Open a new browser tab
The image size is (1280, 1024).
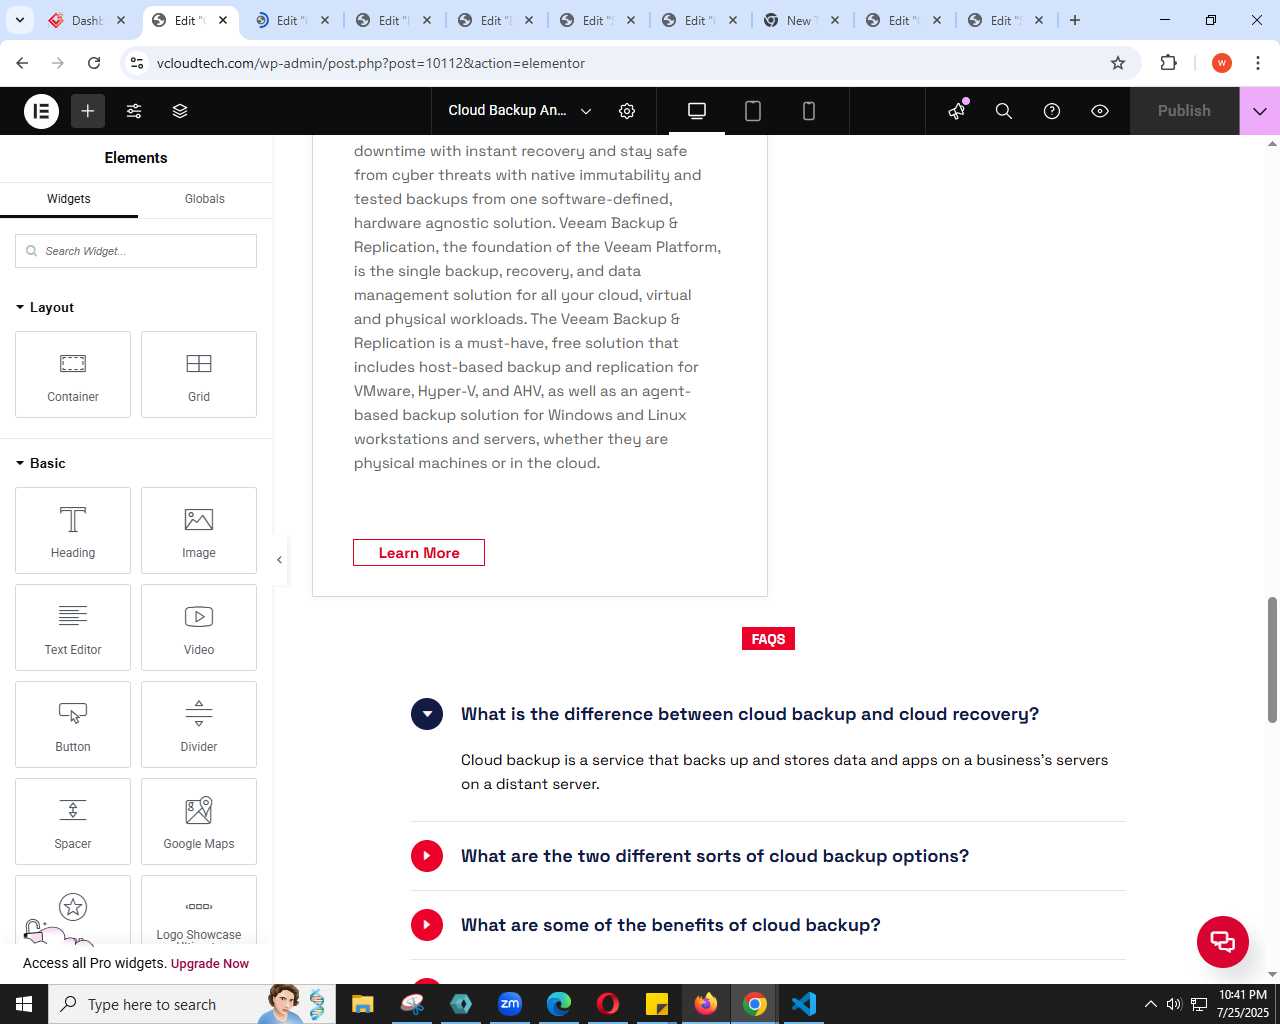pyautogui.click(x=1075, y=20)
